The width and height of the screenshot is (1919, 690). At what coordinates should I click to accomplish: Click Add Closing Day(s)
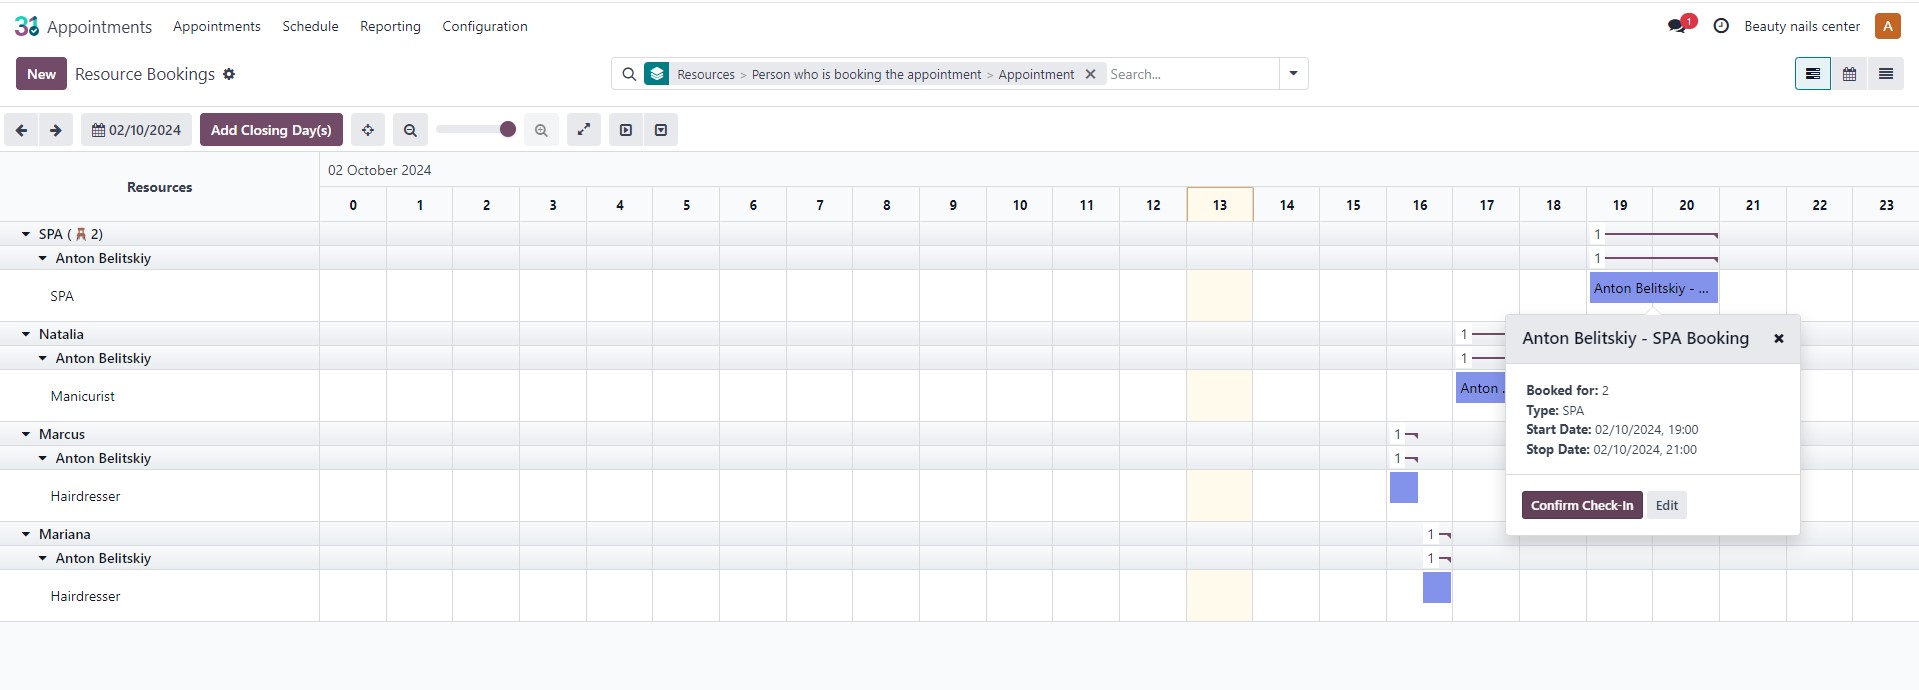tap(271, 130)
